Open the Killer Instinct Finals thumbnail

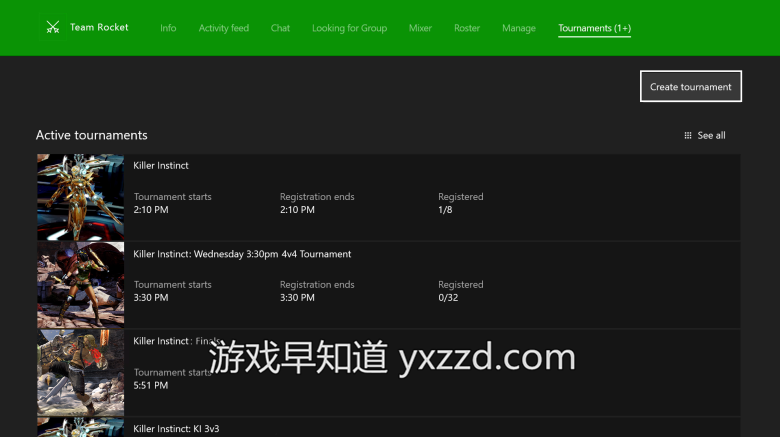pyautogui.click(x=81, y=373)
